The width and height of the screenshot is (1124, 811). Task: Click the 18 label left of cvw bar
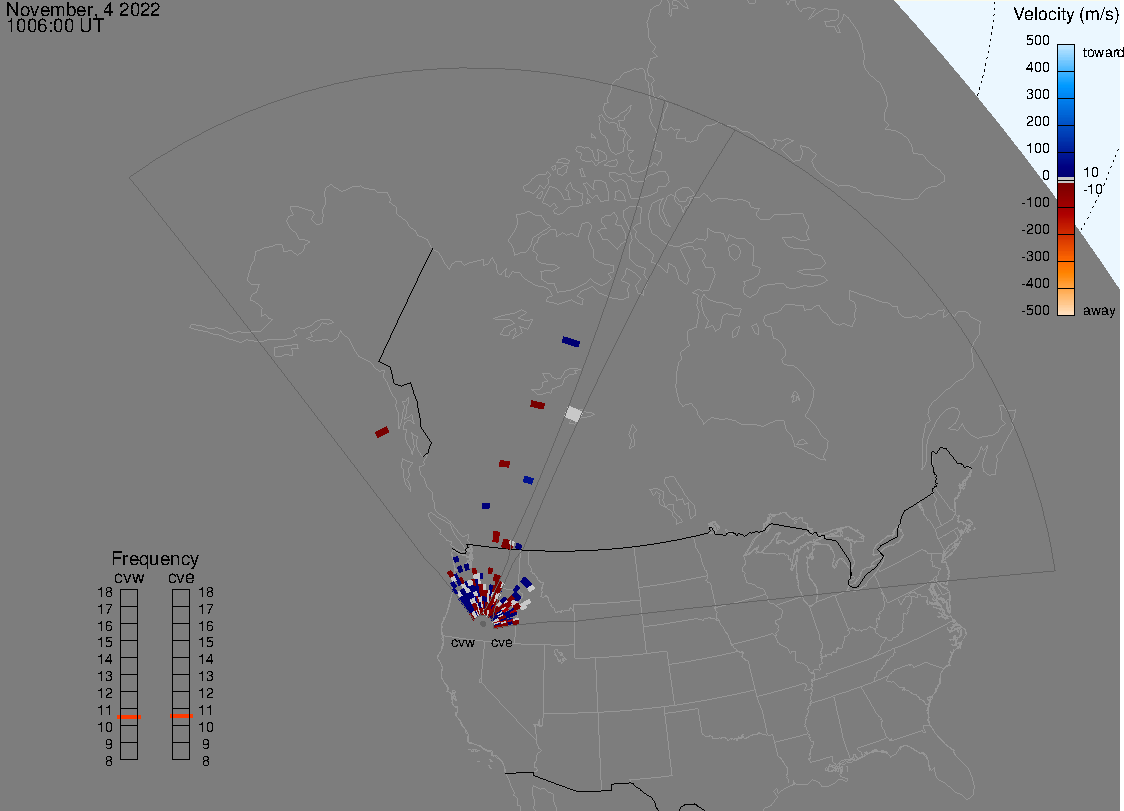click(x=105, y=592)
